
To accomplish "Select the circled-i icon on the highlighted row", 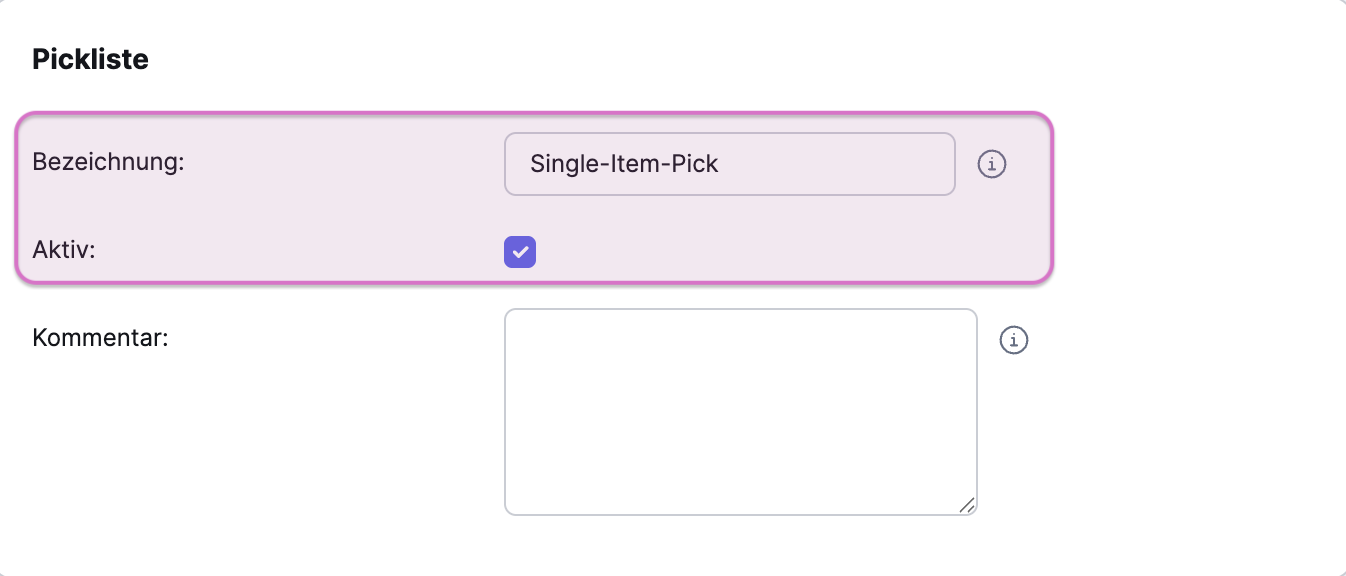I will pyautogui.click(x=991, y=164).
